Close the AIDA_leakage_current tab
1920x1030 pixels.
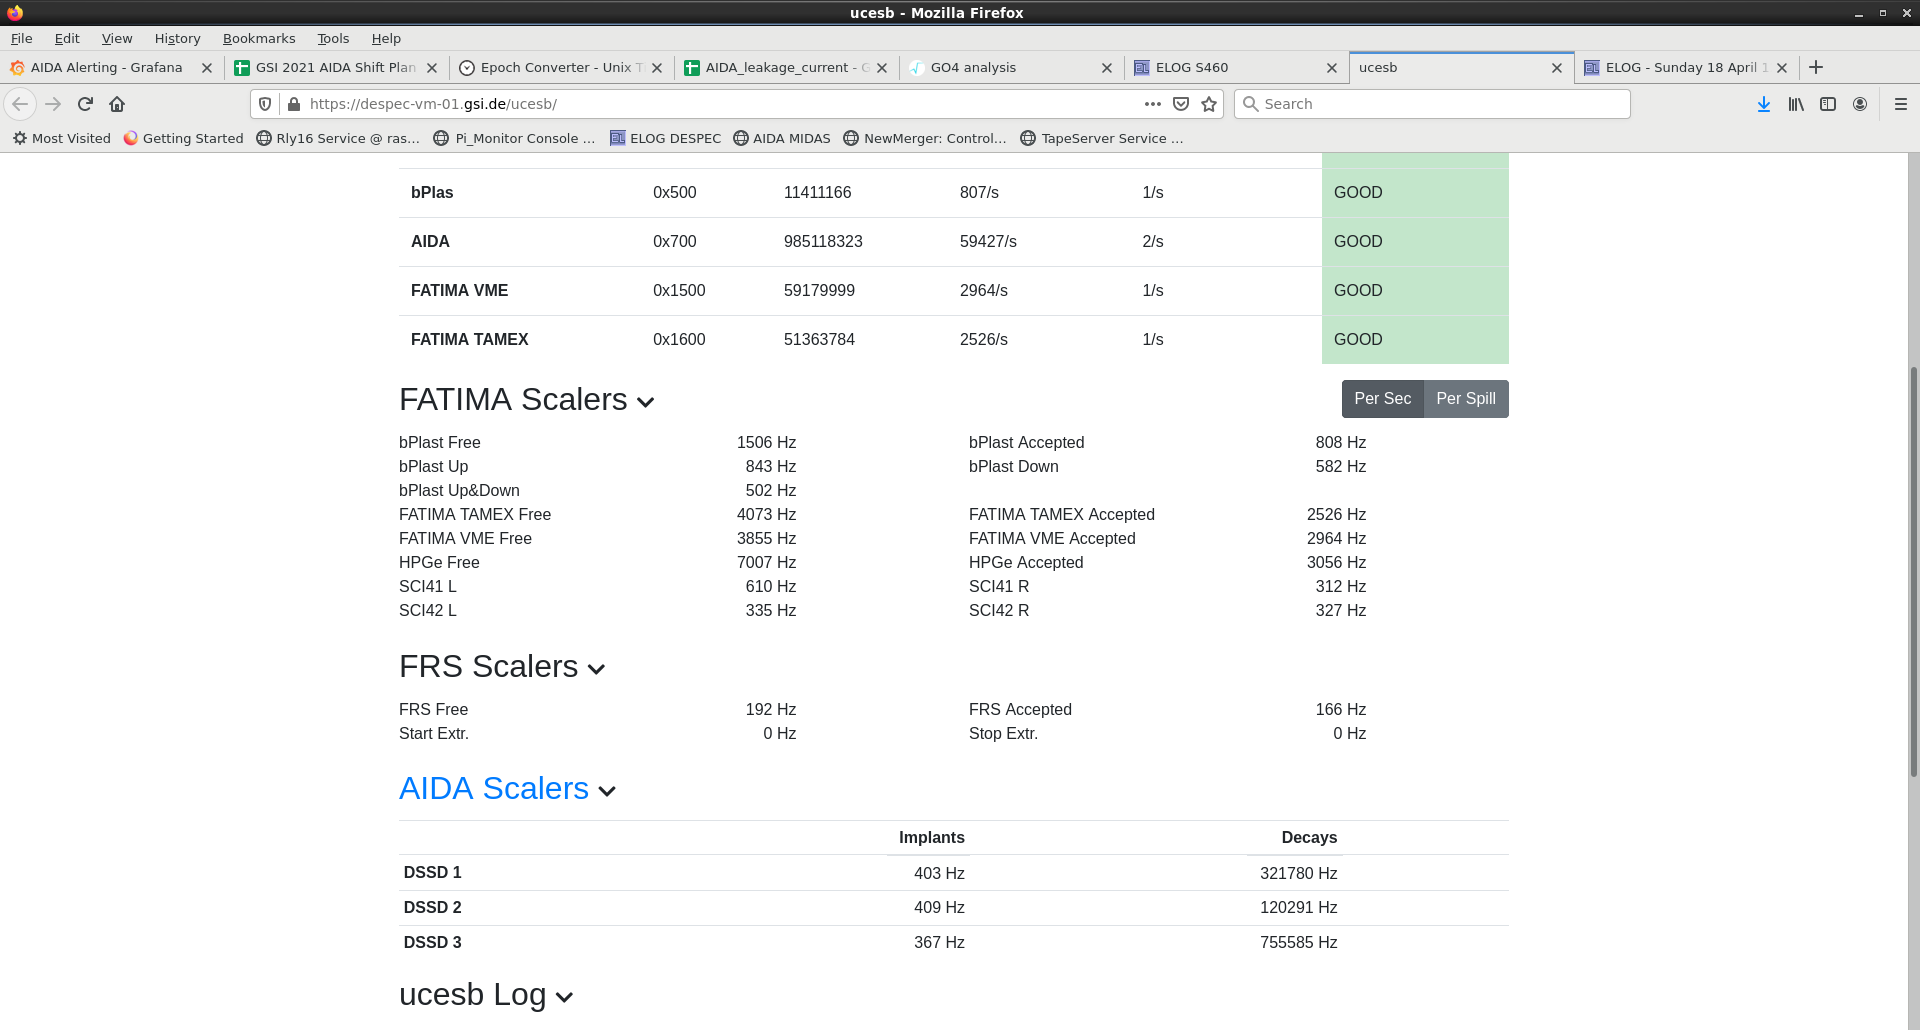(882, 68)
